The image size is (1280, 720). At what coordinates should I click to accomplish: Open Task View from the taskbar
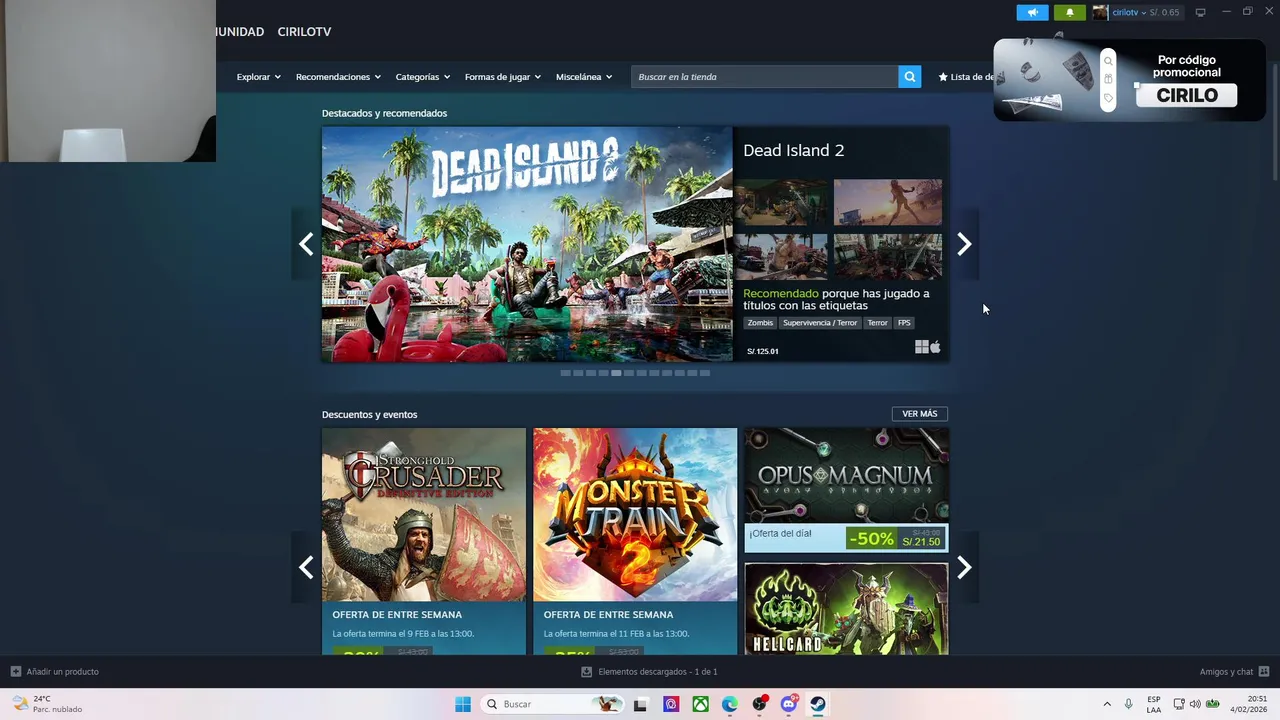pyautogui.click(x=641, y=704)
